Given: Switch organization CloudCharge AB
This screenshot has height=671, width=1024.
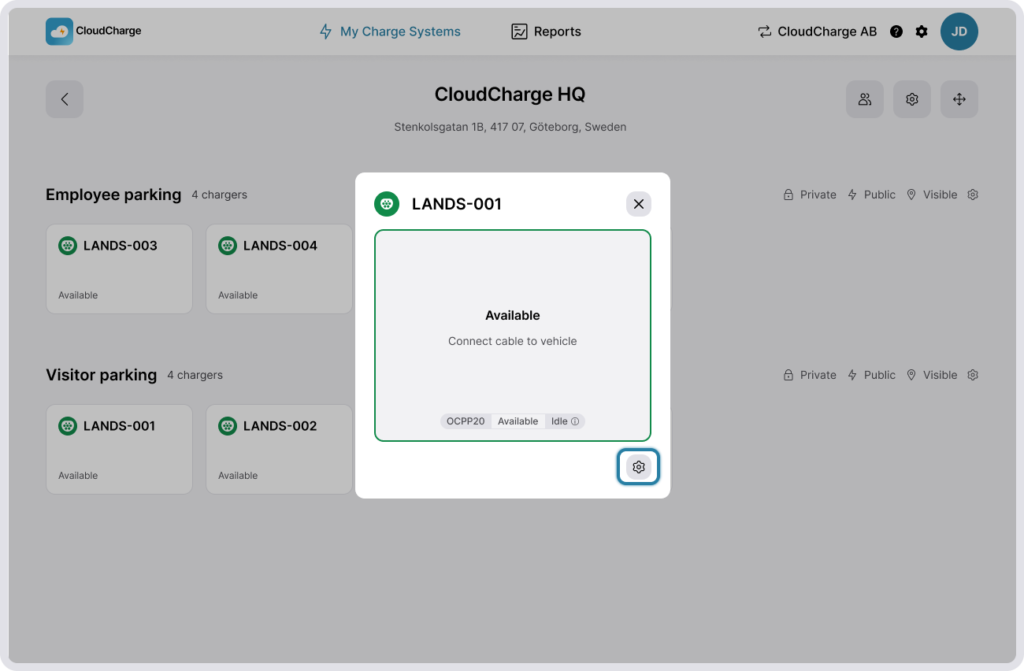Looking at the screenshot, I should [x=817, y=31].
